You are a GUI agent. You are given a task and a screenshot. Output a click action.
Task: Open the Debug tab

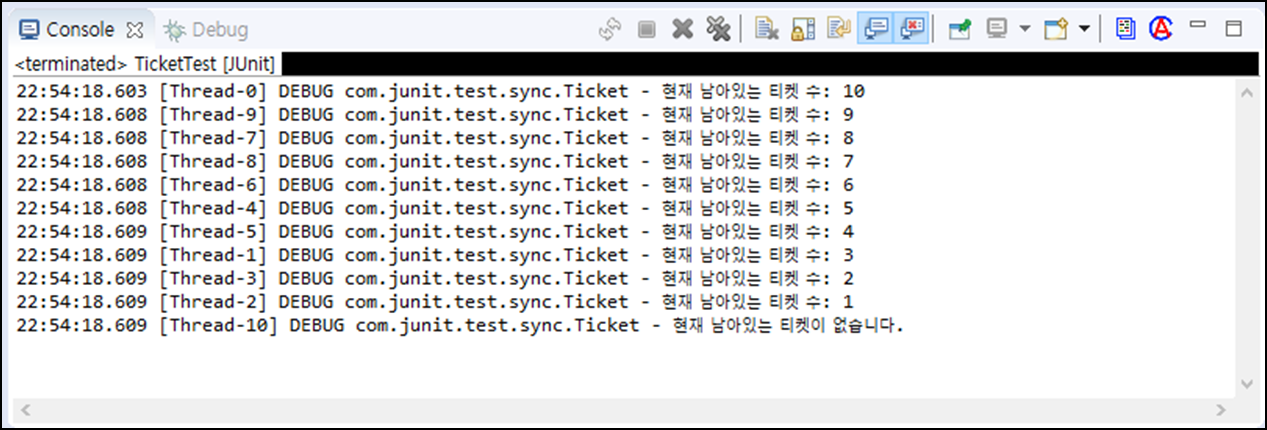(x=206, y=30)
